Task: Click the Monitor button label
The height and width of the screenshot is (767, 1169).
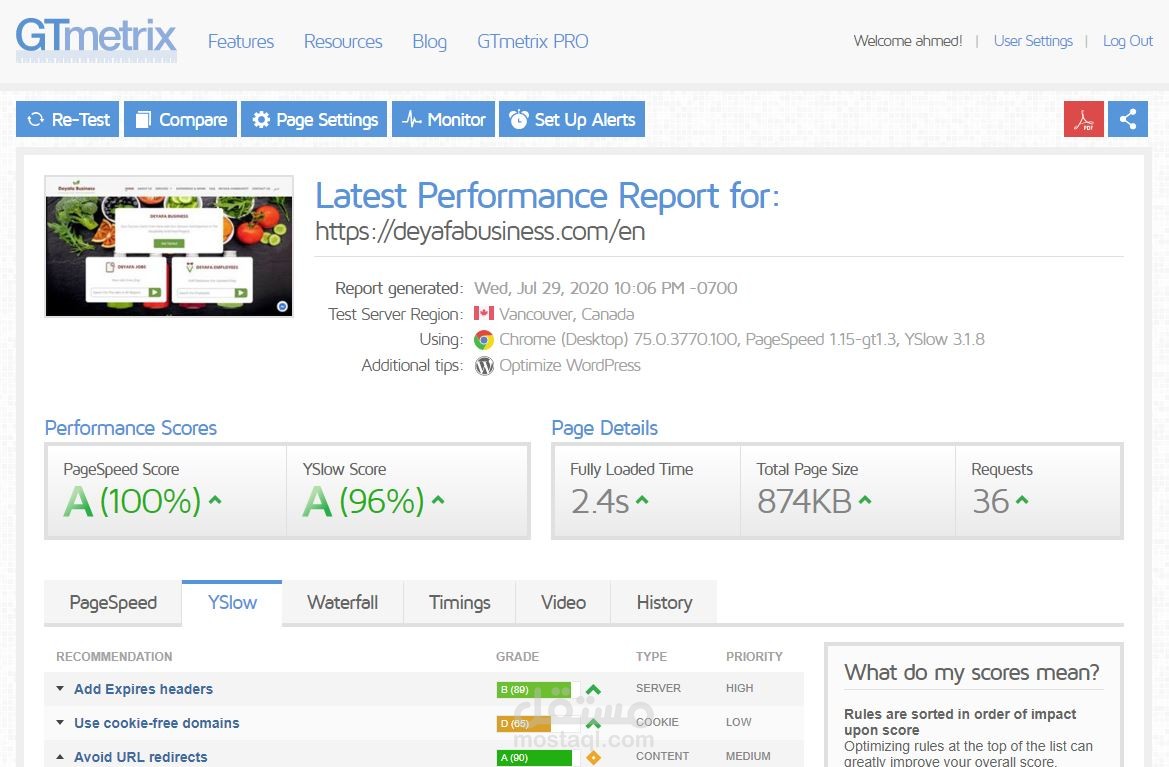Action: pos(456,119)
